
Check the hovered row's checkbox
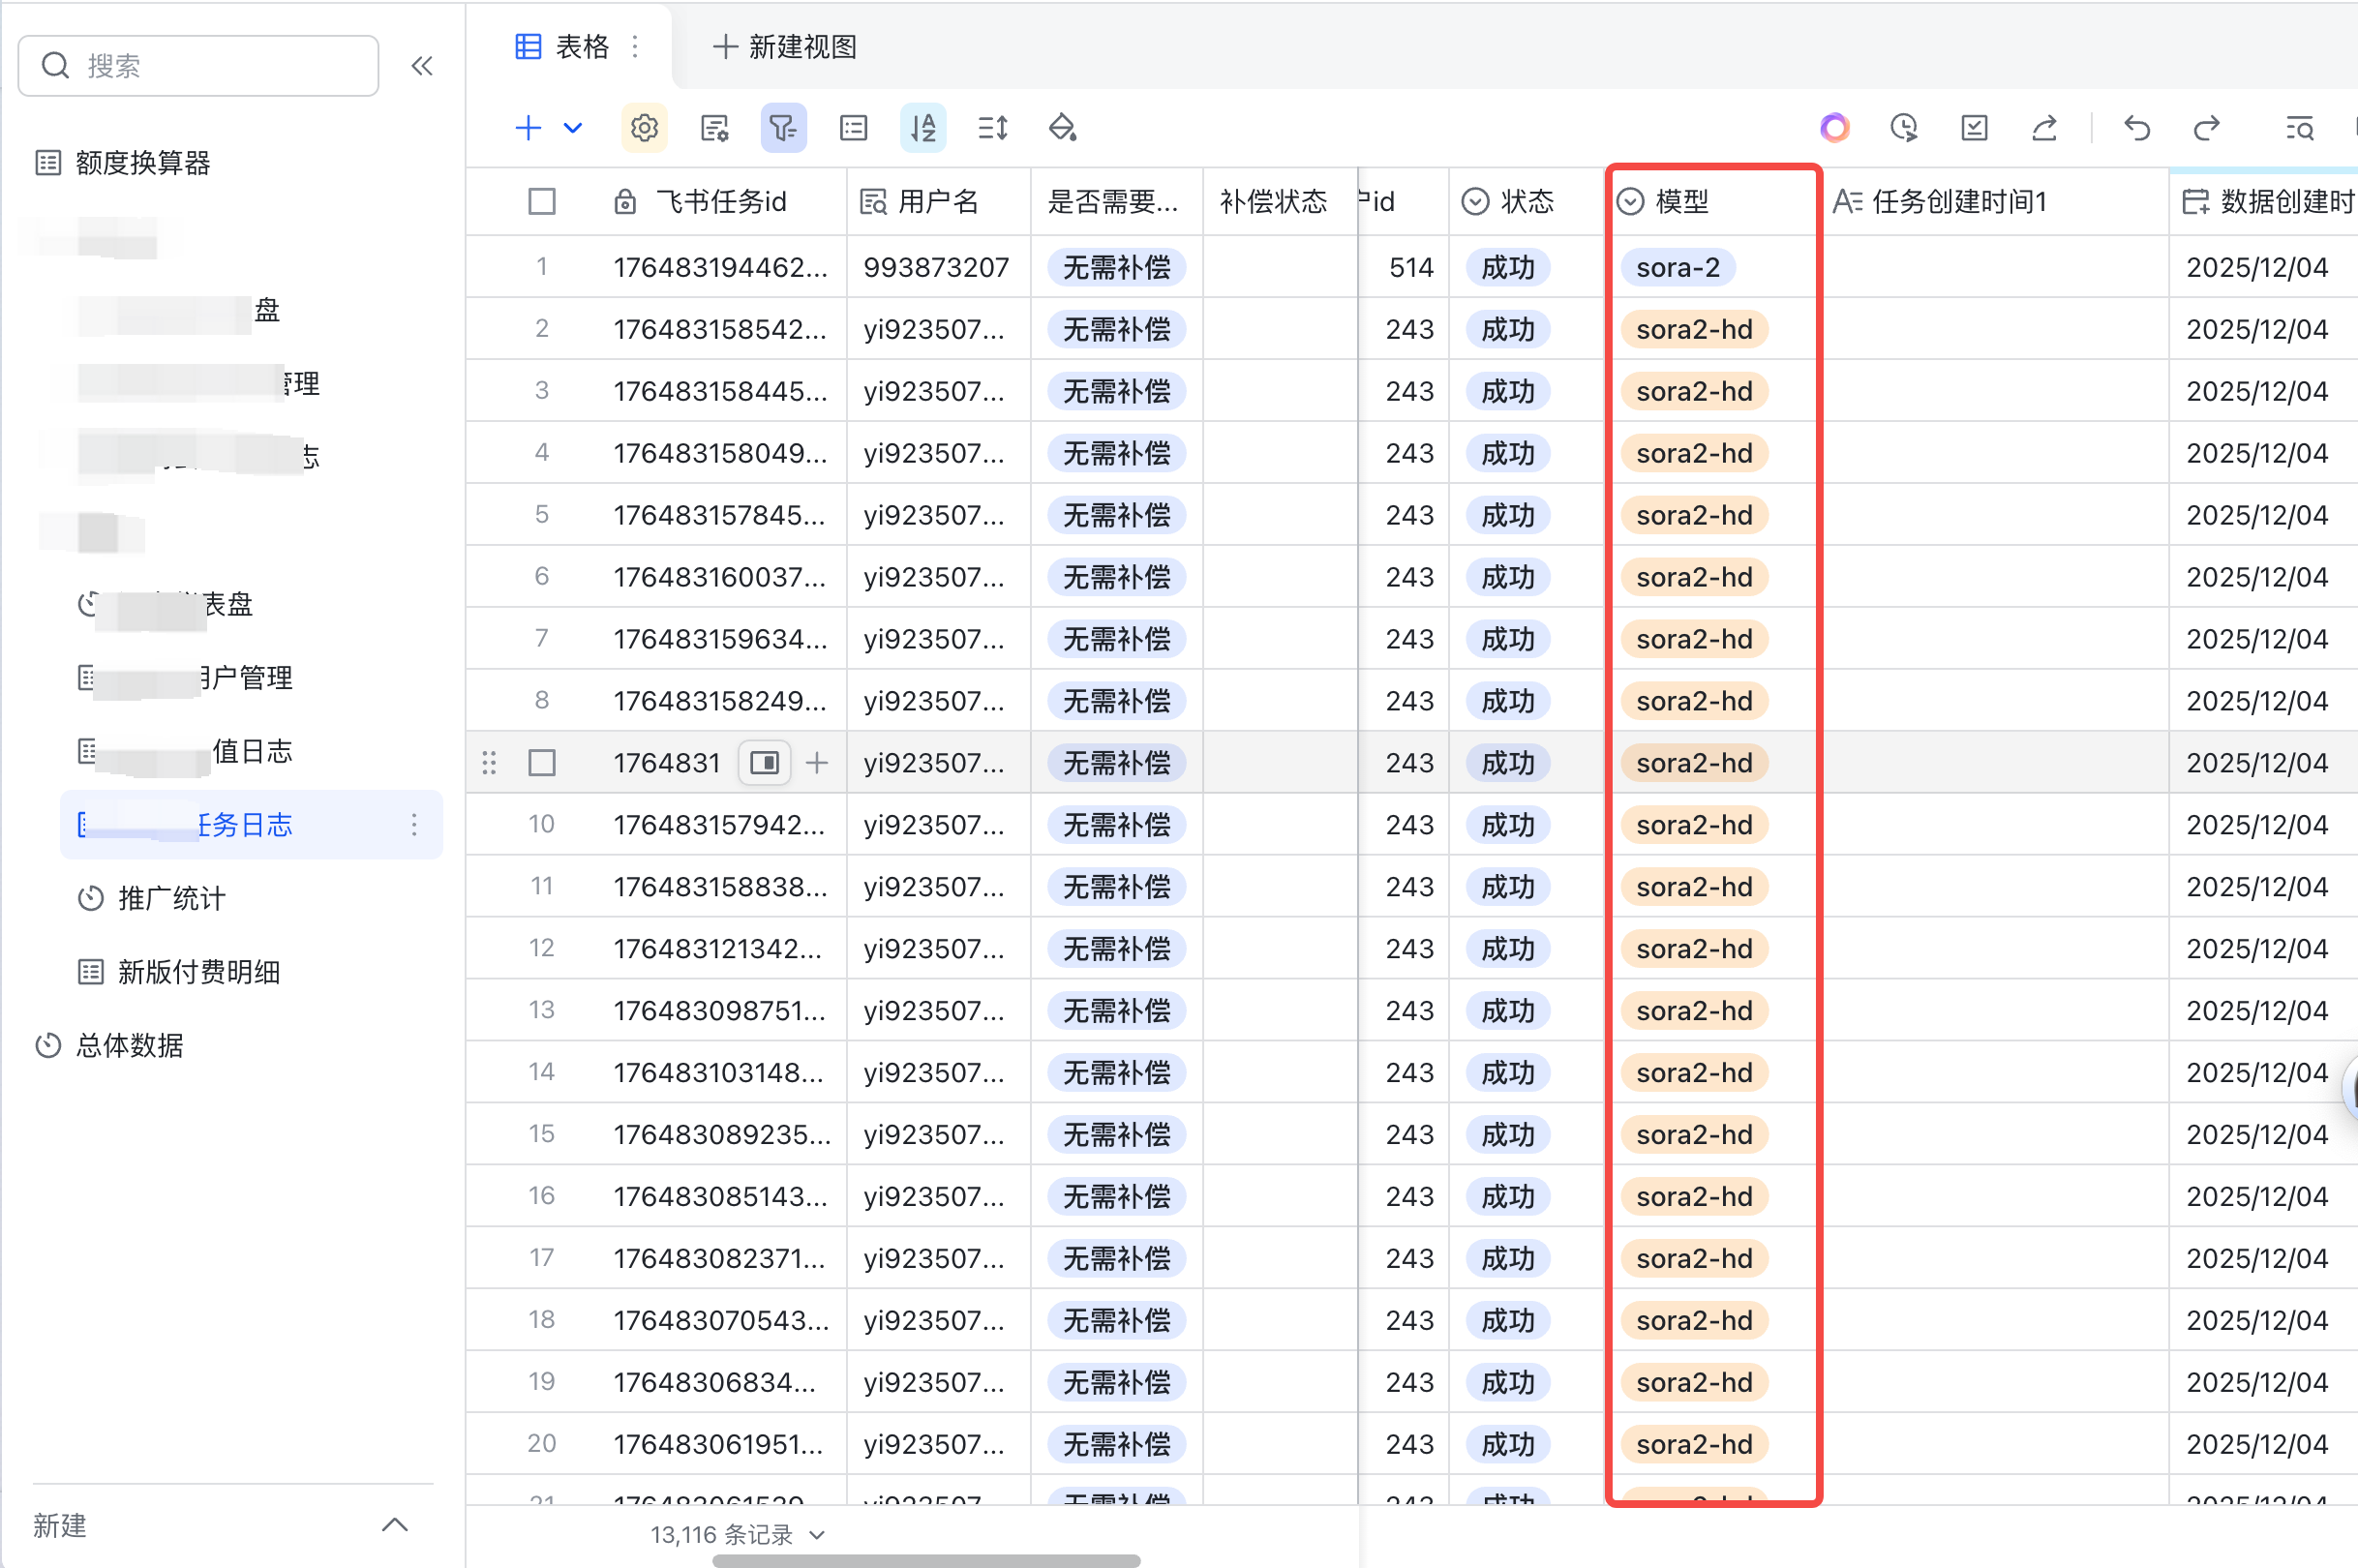541,763
